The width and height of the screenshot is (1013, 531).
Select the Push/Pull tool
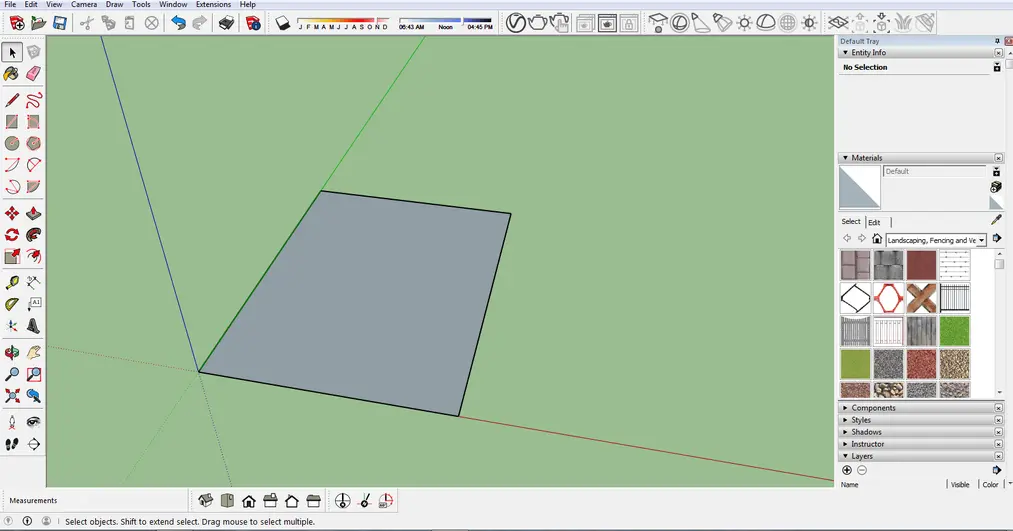pyautogui.click(x=34, y=213)
